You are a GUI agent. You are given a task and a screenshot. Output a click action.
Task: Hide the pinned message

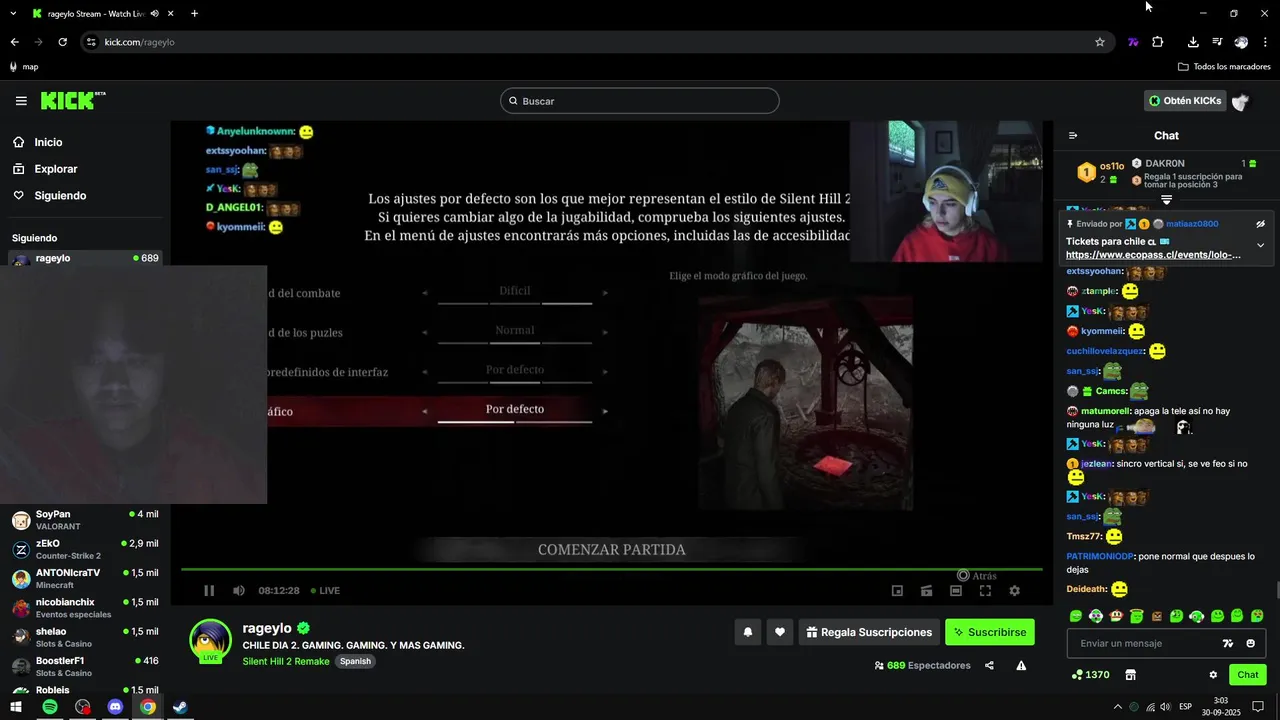1261,224
